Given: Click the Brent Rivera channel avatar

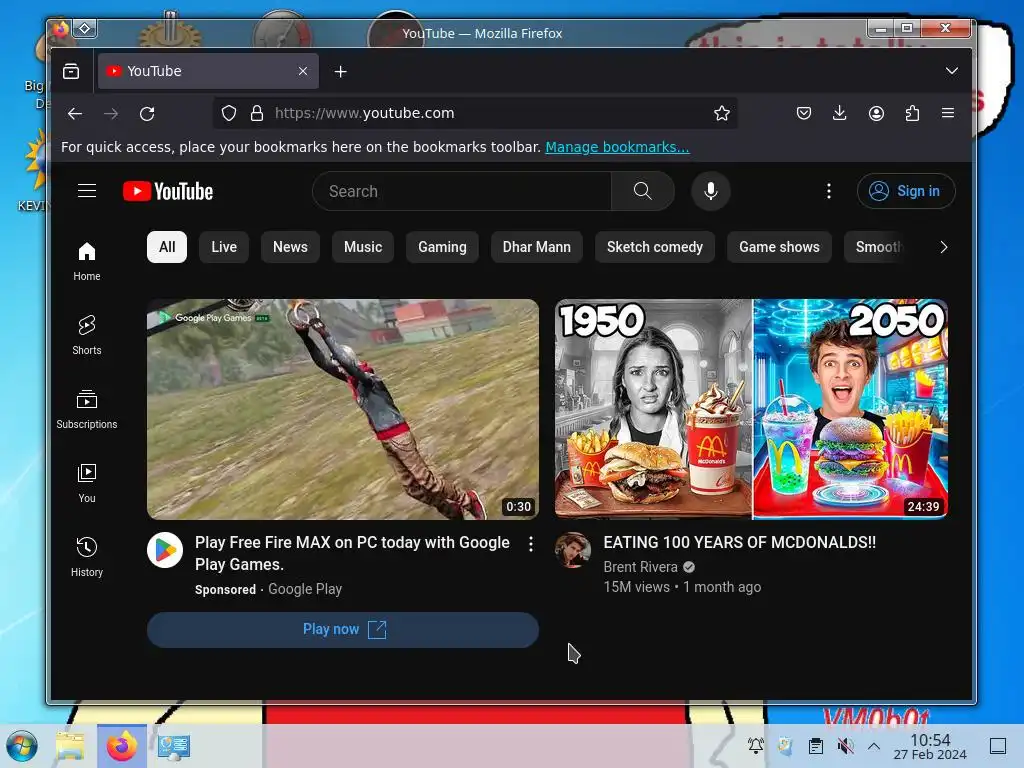Looking at the screenshot, I should [x=573, y=551].
